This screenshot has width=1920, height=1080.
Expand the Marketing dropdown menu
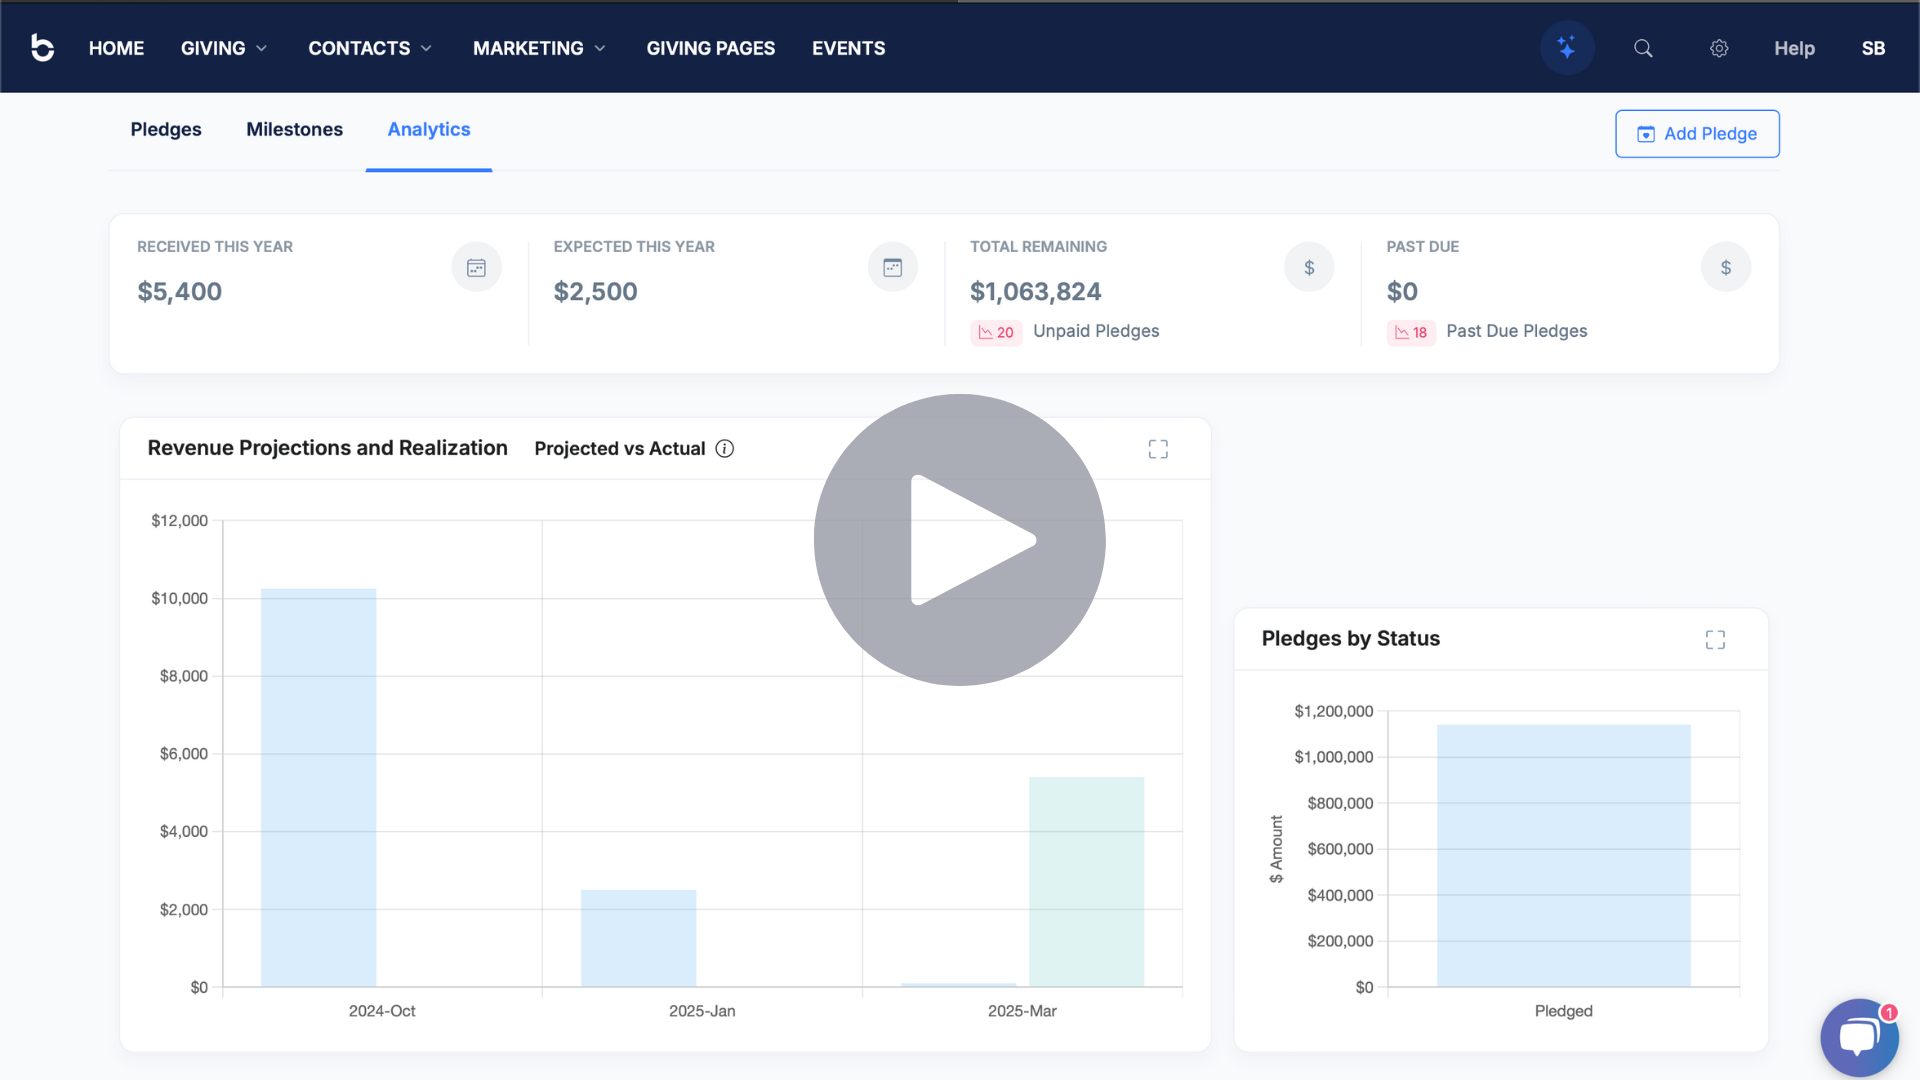coord(539,48)
